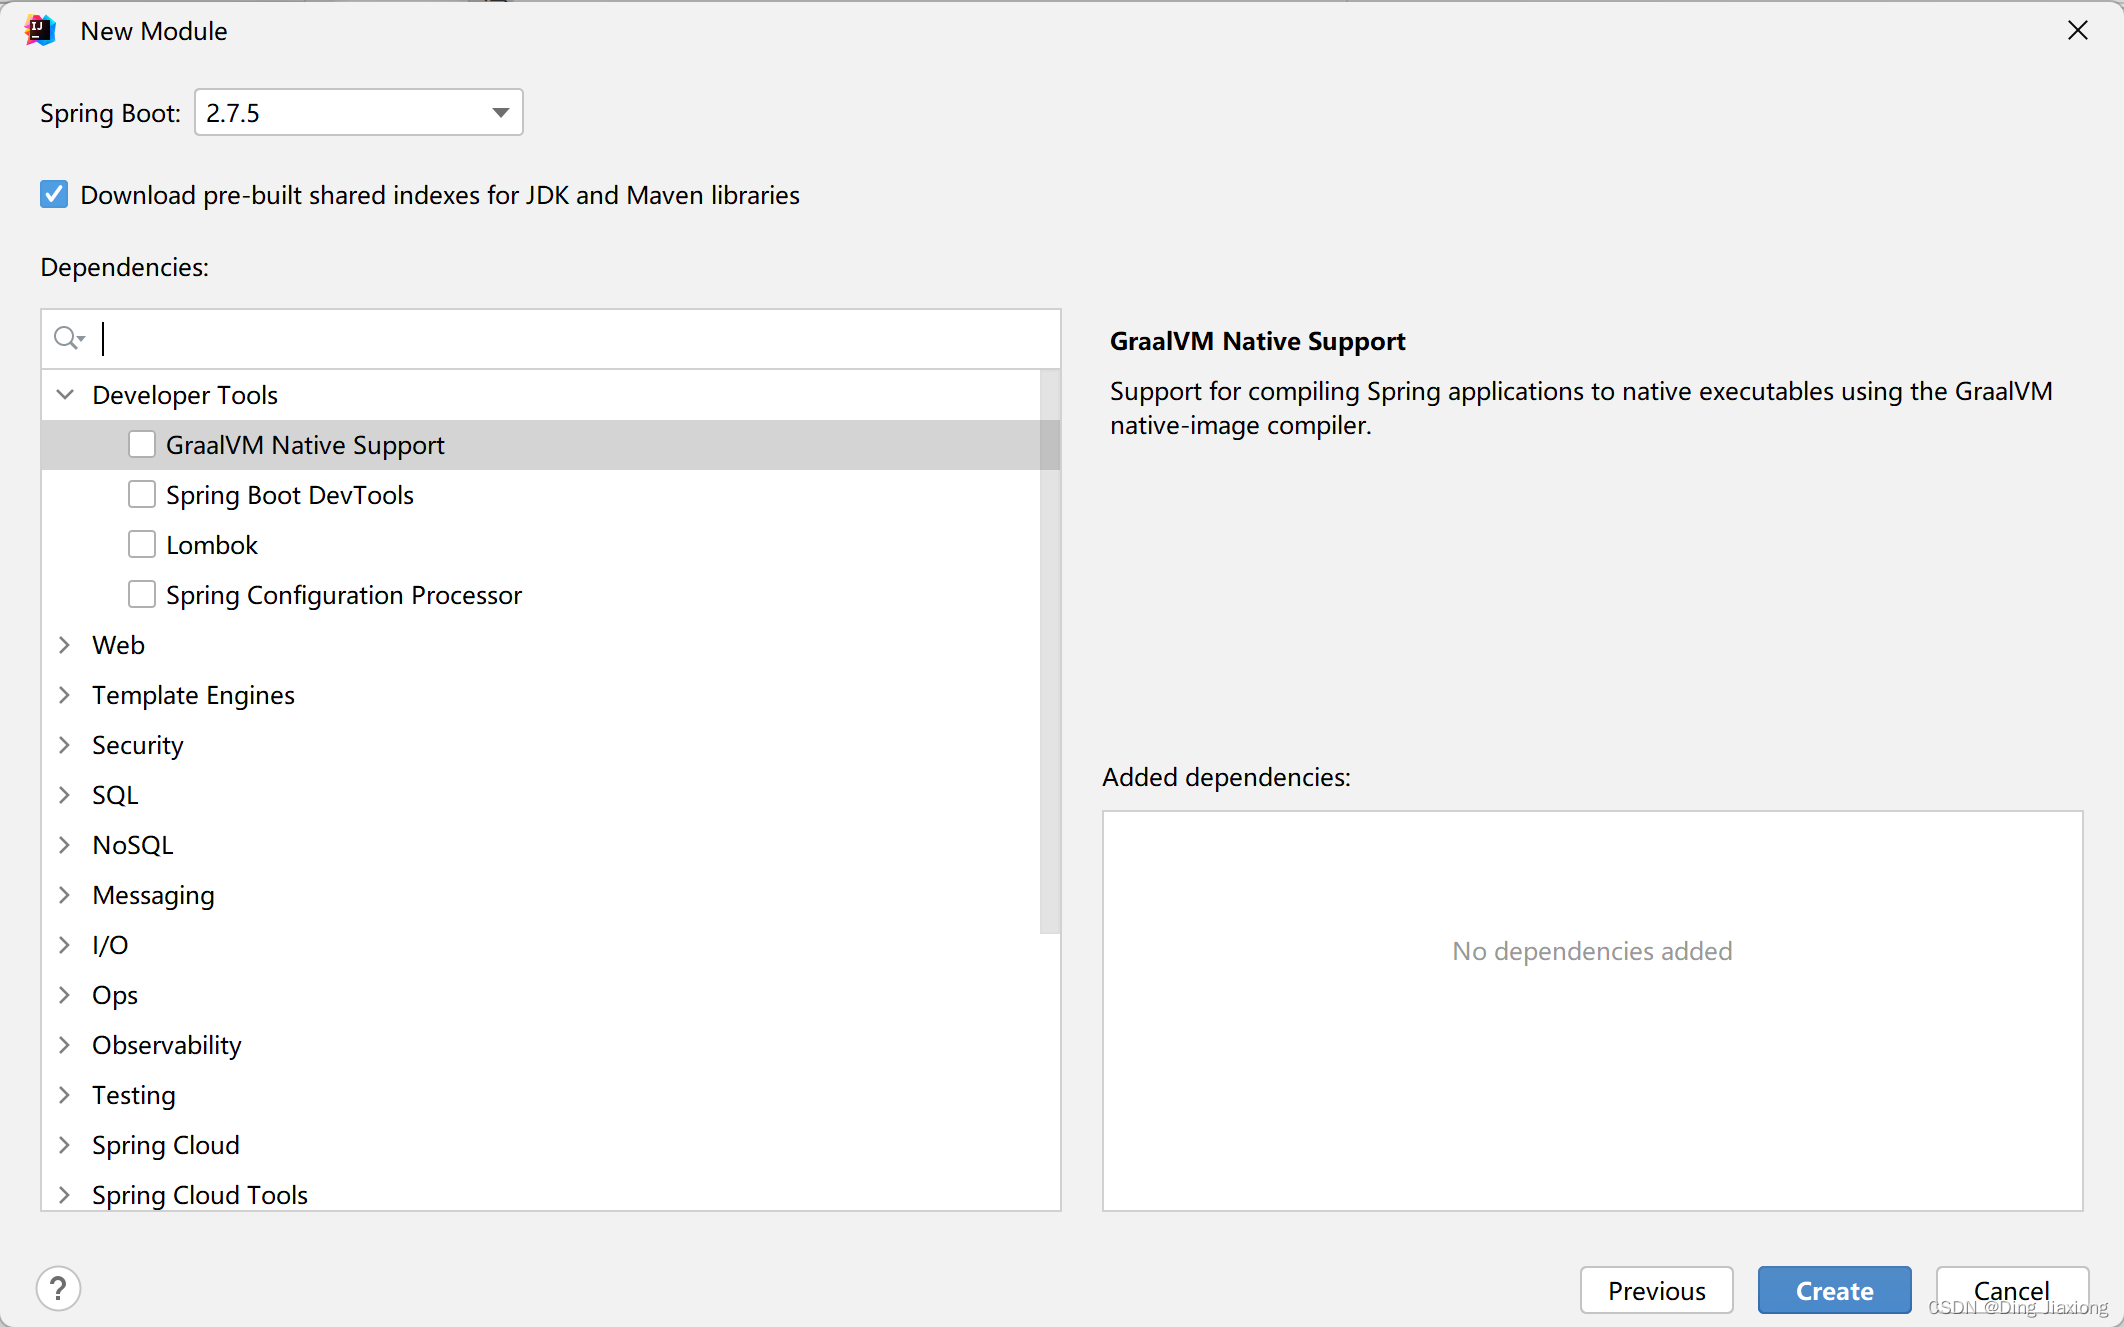Viewport: 2124px width, 1327px height.
Task: Check the Download pre-built shared indexes checkbox
Action: tap(57, 194)
